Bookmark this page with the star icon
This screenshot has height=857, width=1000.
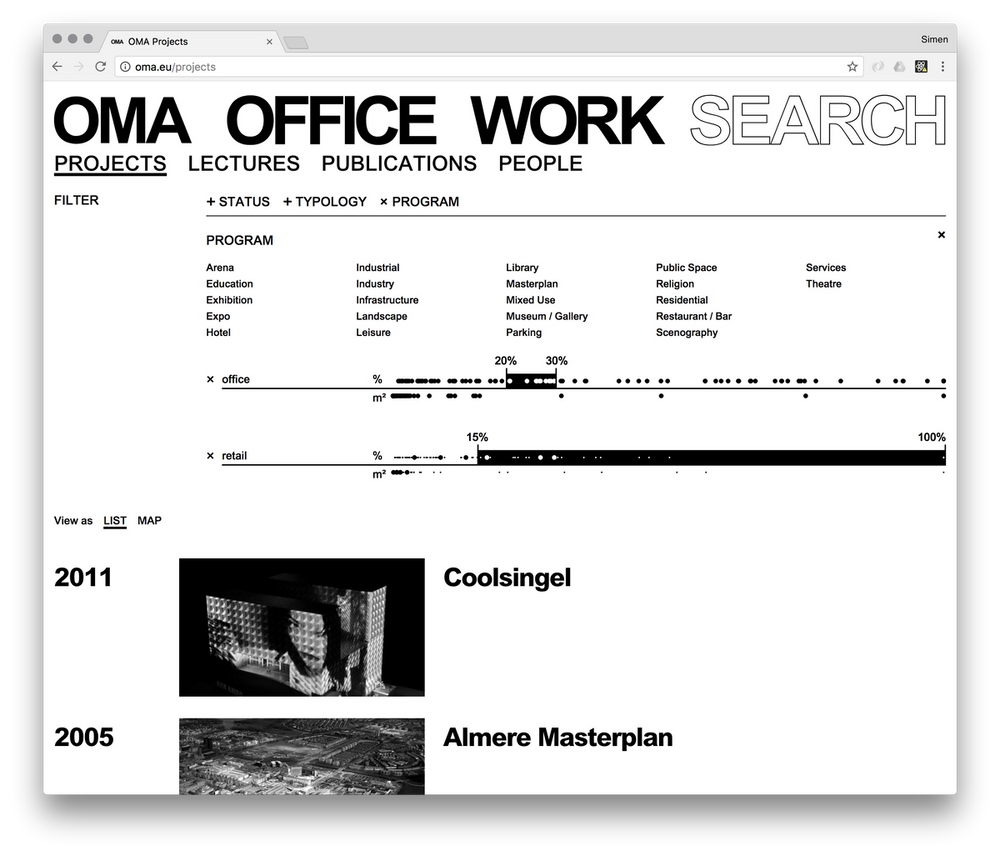coord(852,66)
